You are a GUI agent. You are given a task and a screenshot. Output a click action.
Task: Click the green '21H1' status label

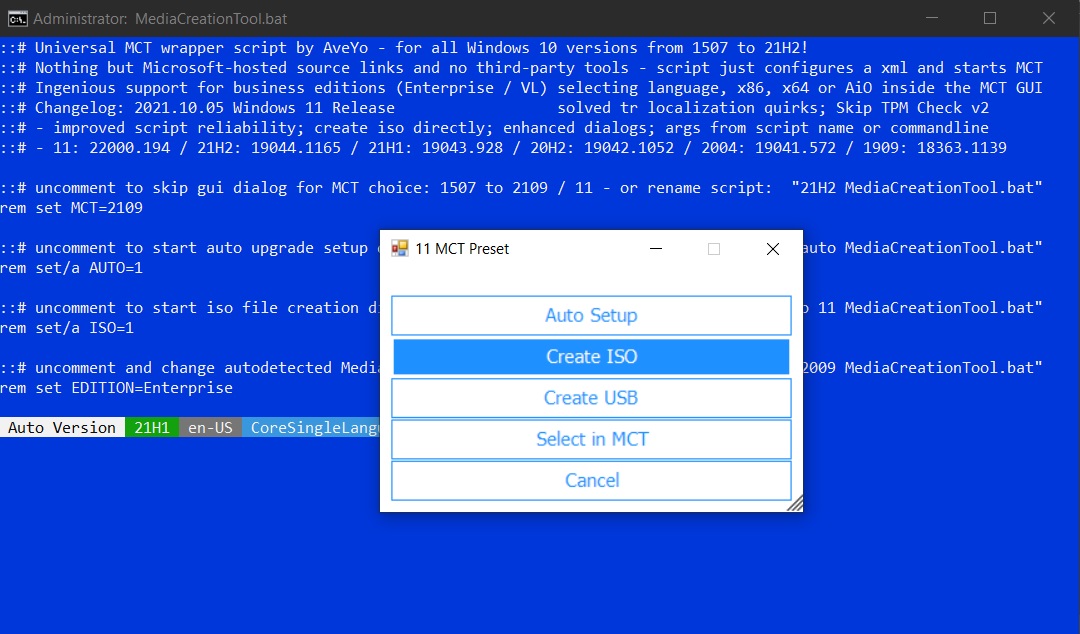pyautogui.click(x=152, y=427)
